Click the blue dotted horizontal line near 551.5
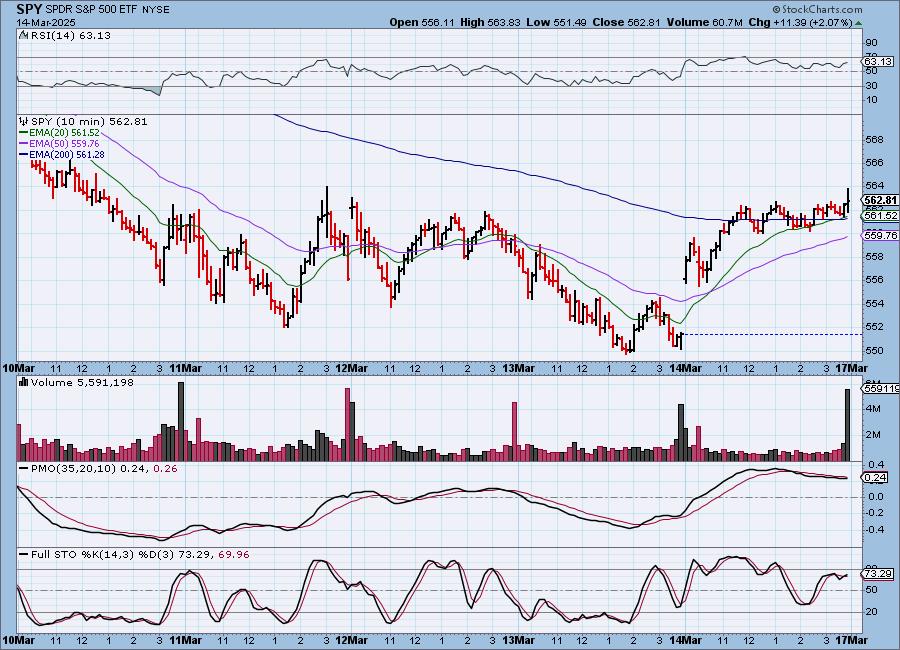 (772, 334)
